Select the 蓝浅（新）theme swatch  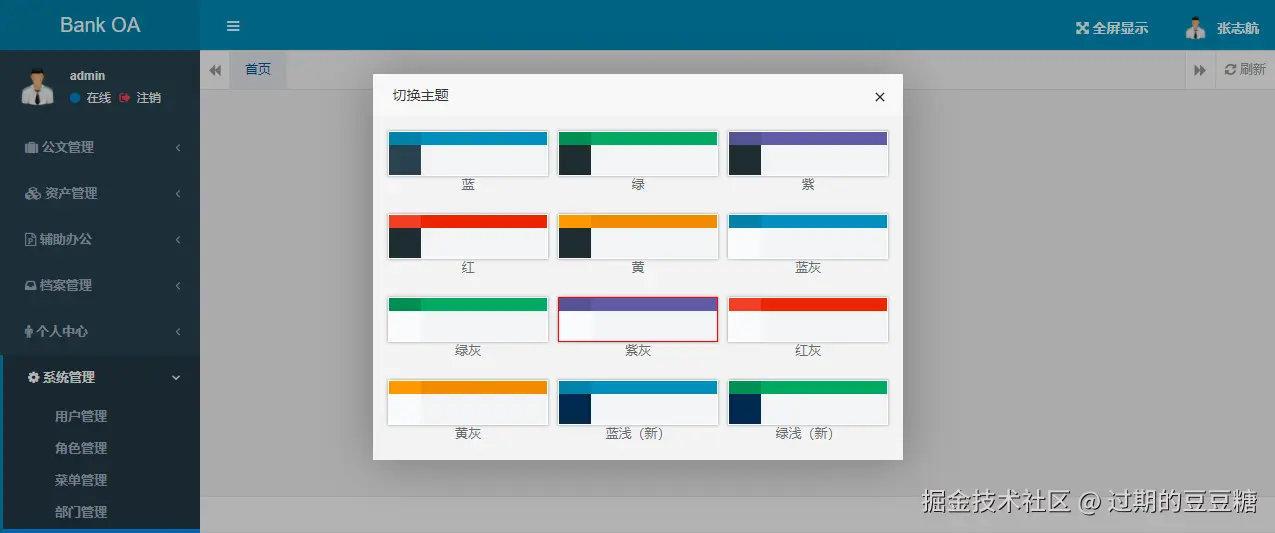(638, 402)
